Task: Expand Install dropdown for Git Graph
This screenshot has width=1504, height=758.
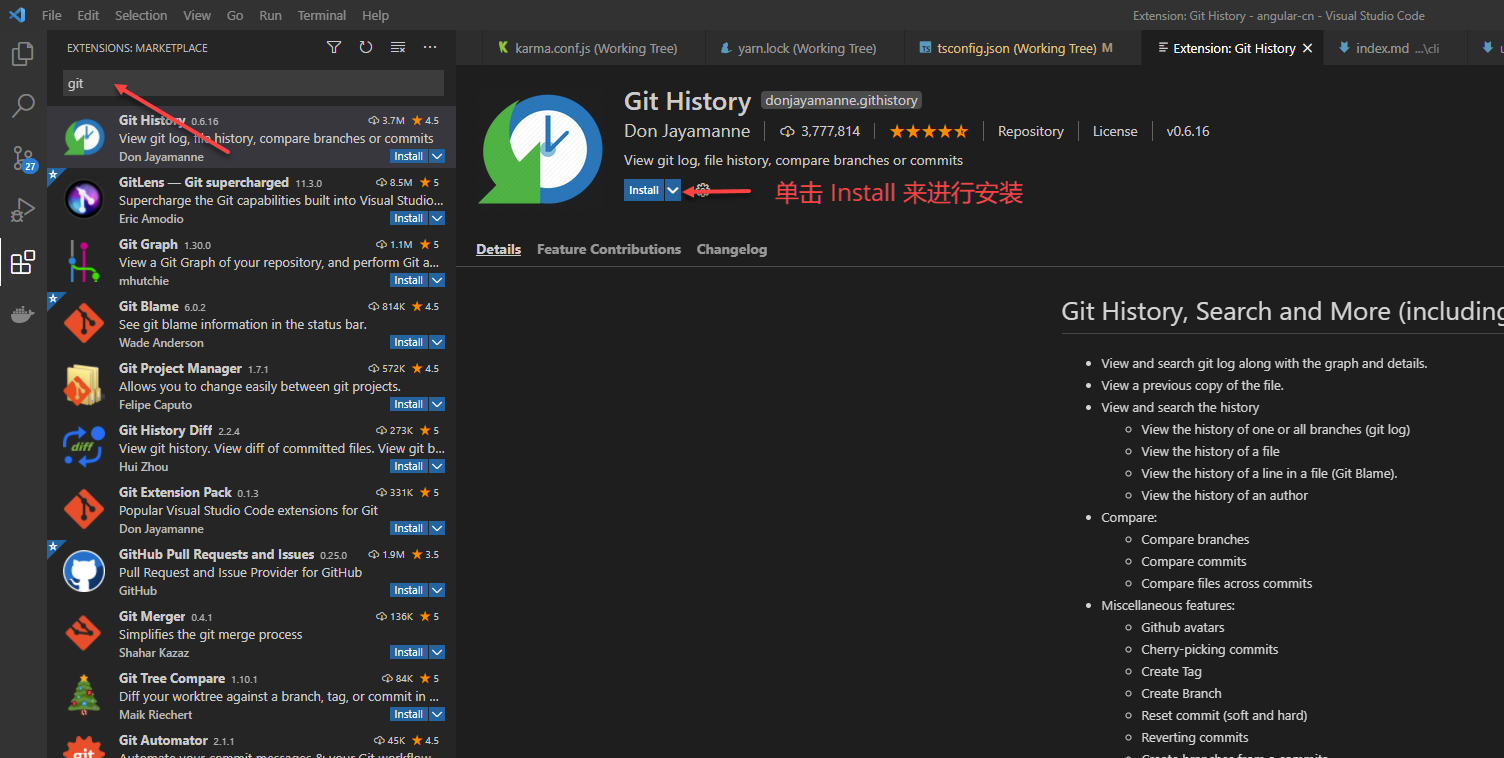Action: 437,280
